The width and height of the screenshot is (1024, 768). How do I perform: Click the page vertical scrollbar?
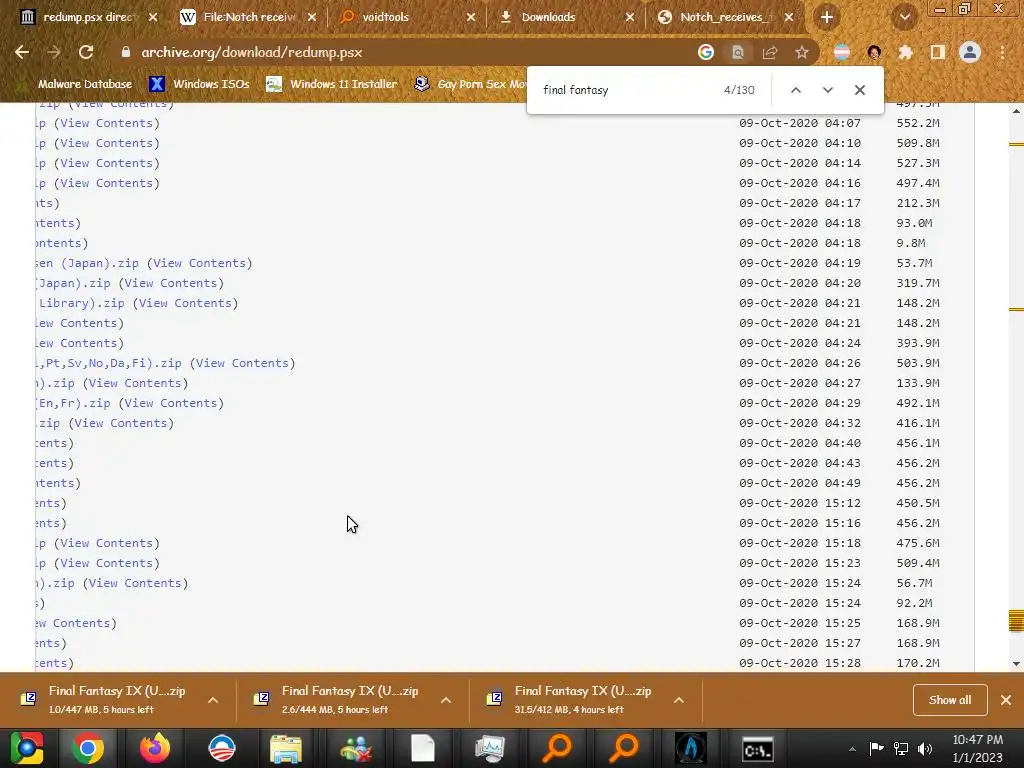[x=1016, y=388]
